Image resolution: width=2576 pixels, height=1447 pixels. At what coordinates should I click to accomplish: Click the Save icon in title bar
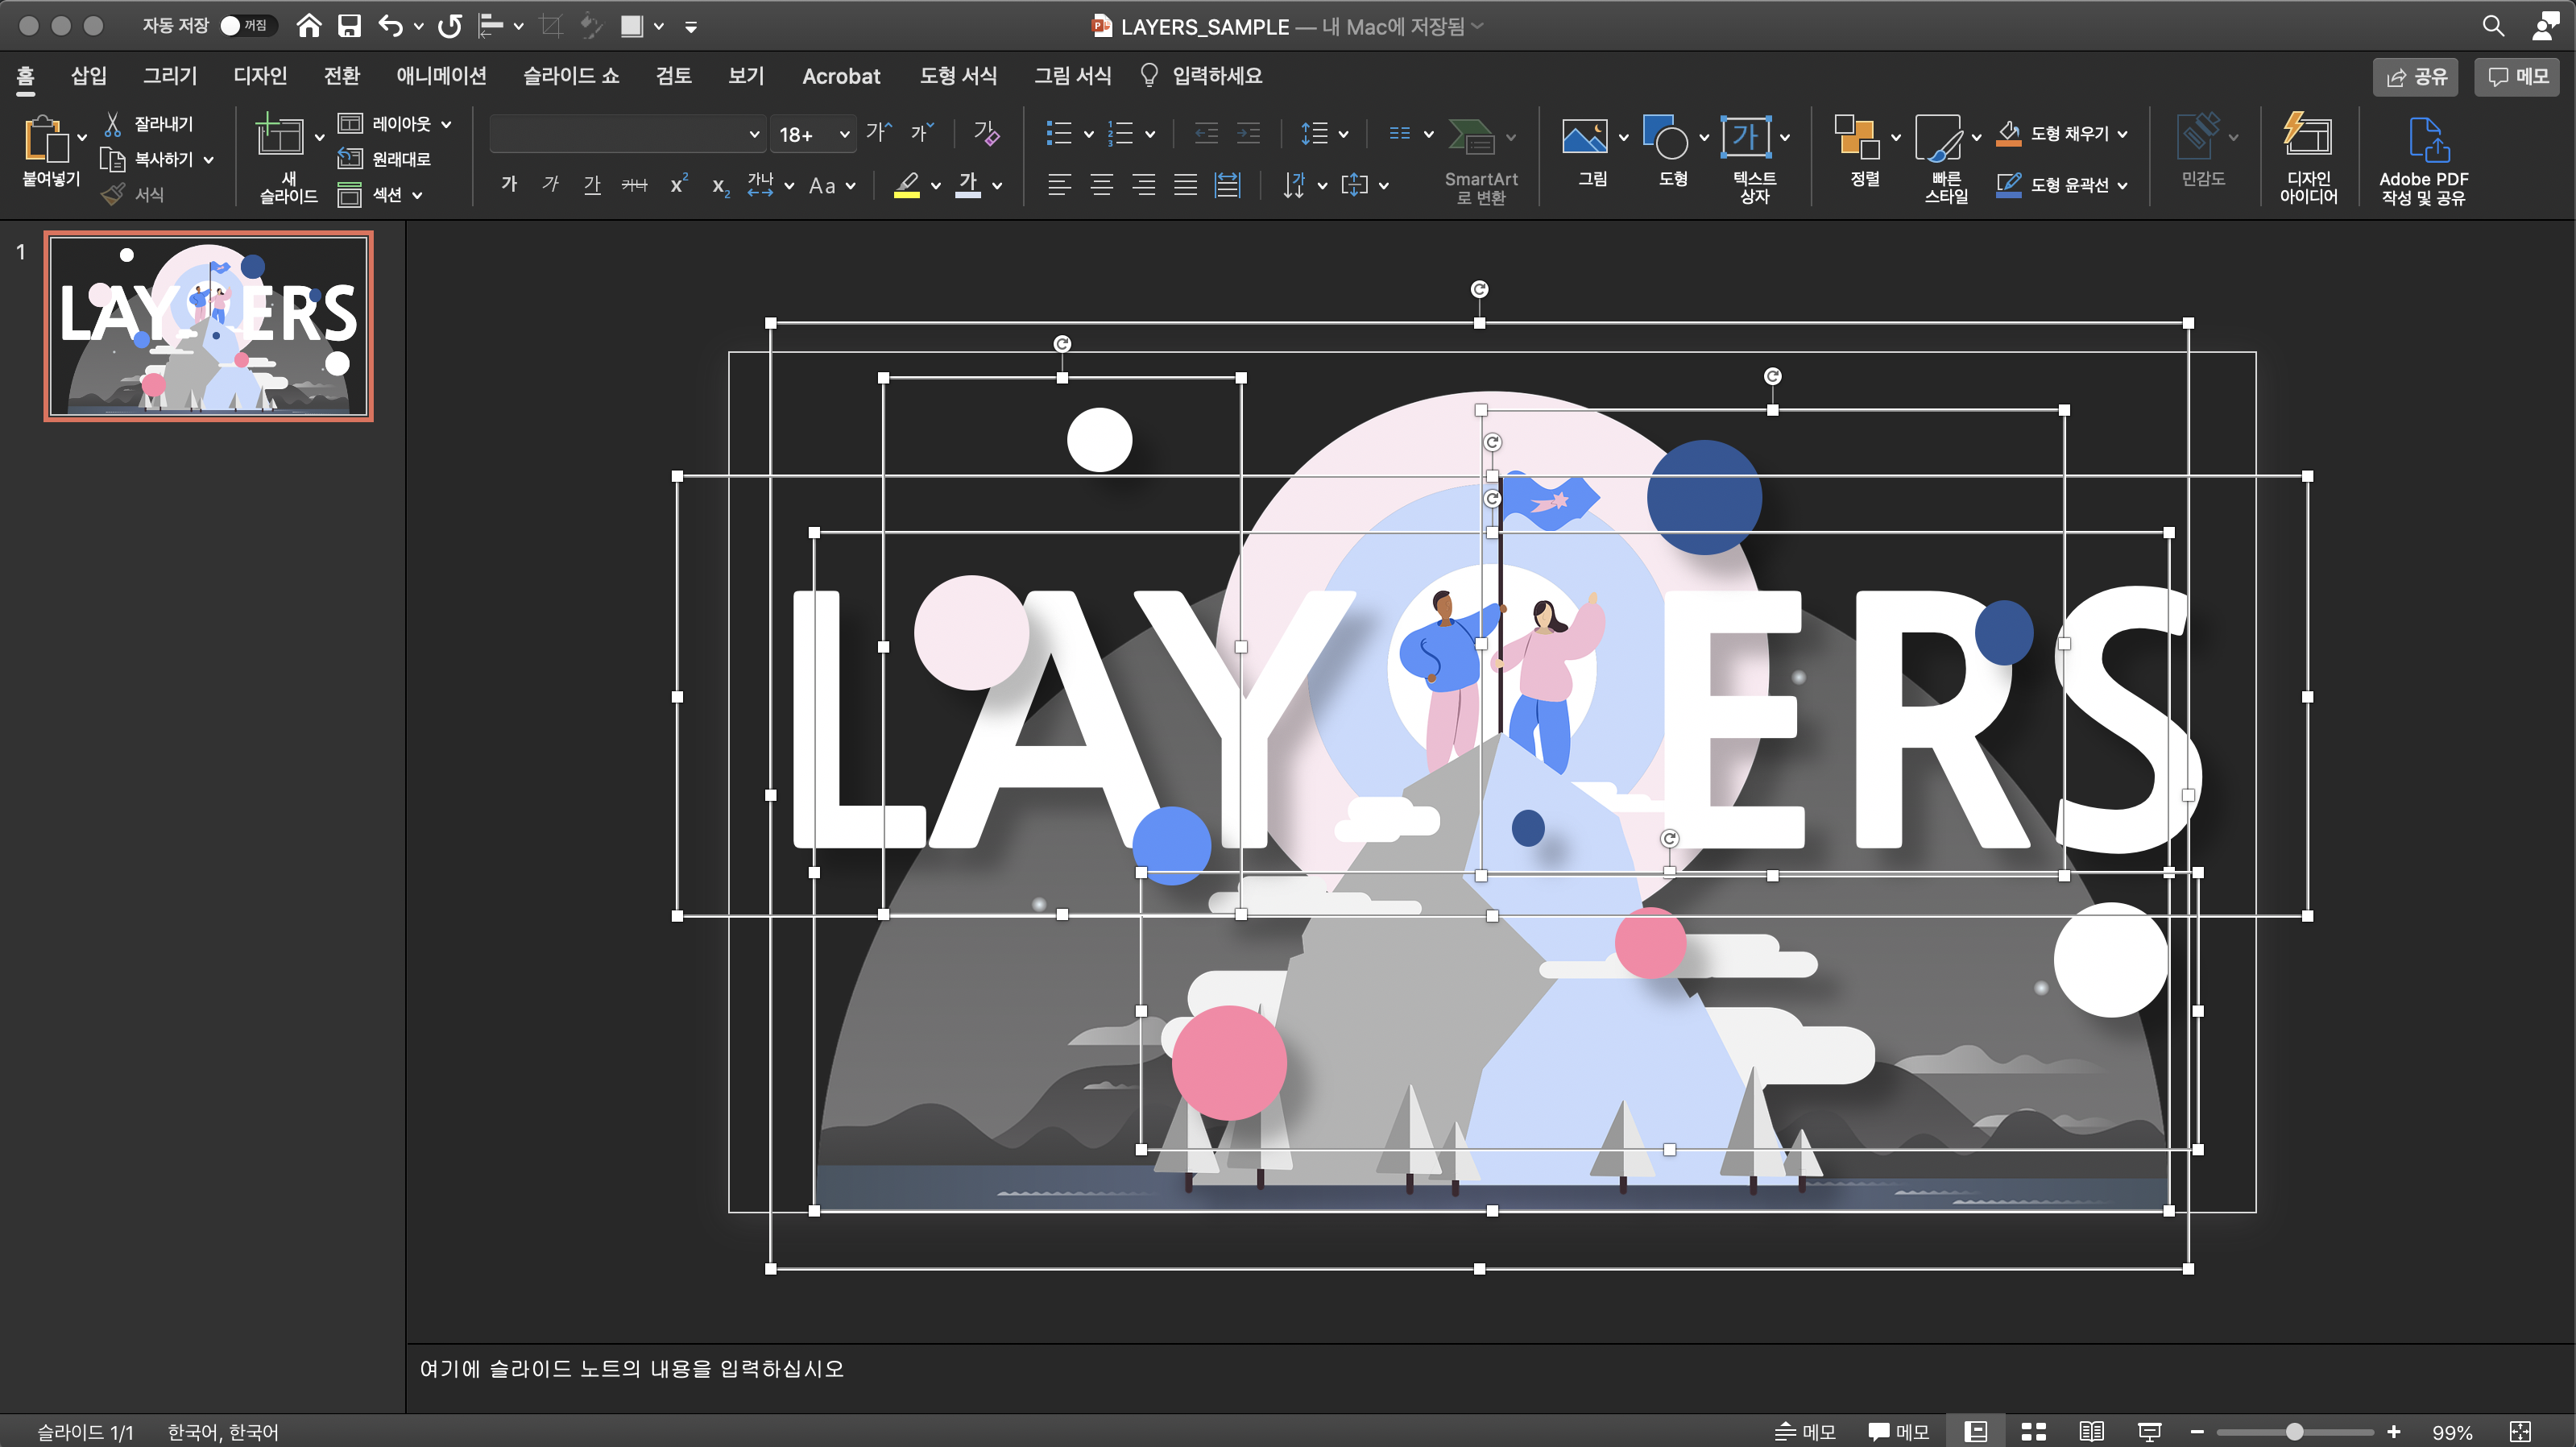point(349,26)
